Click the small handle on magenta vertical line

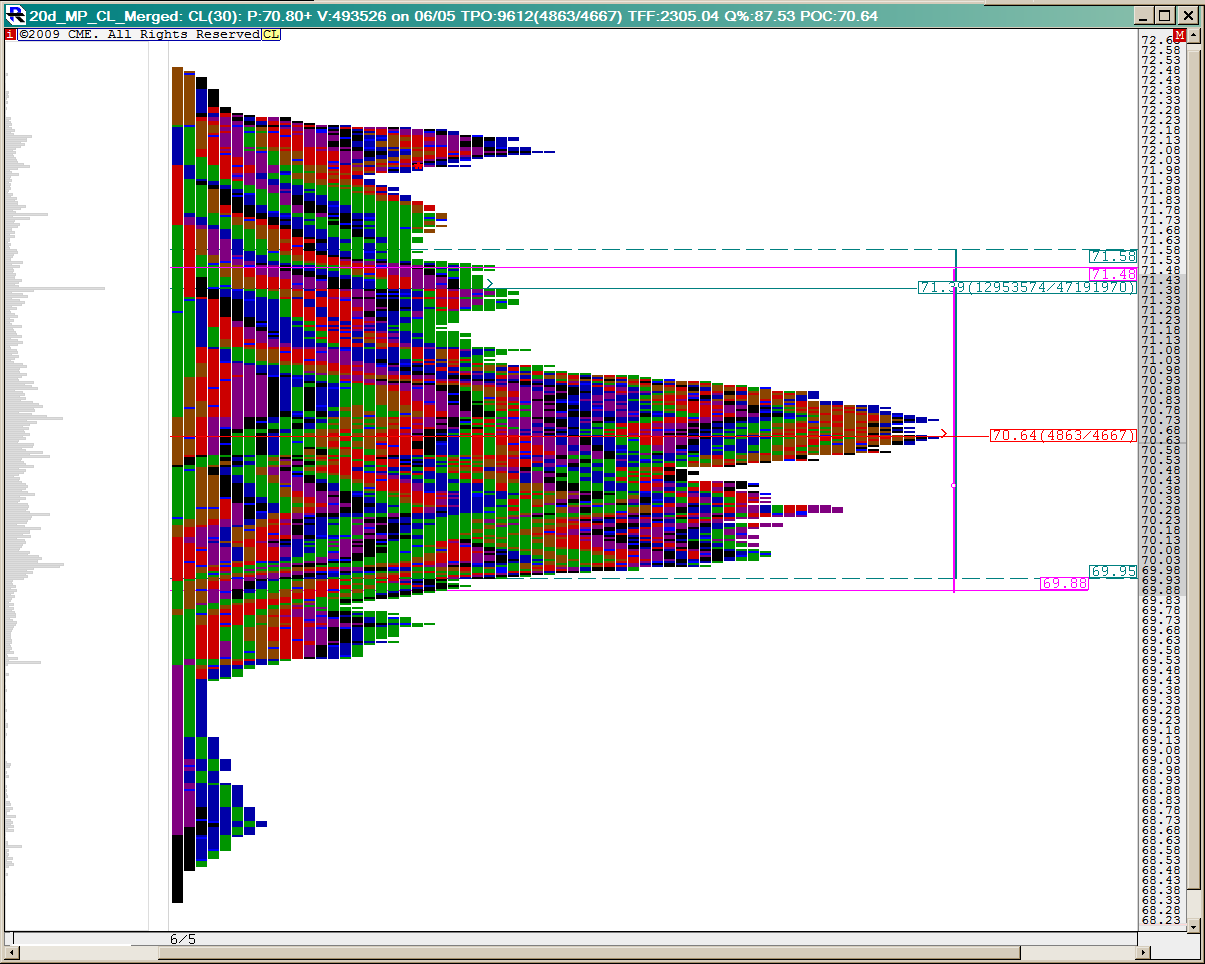[953, 486]
